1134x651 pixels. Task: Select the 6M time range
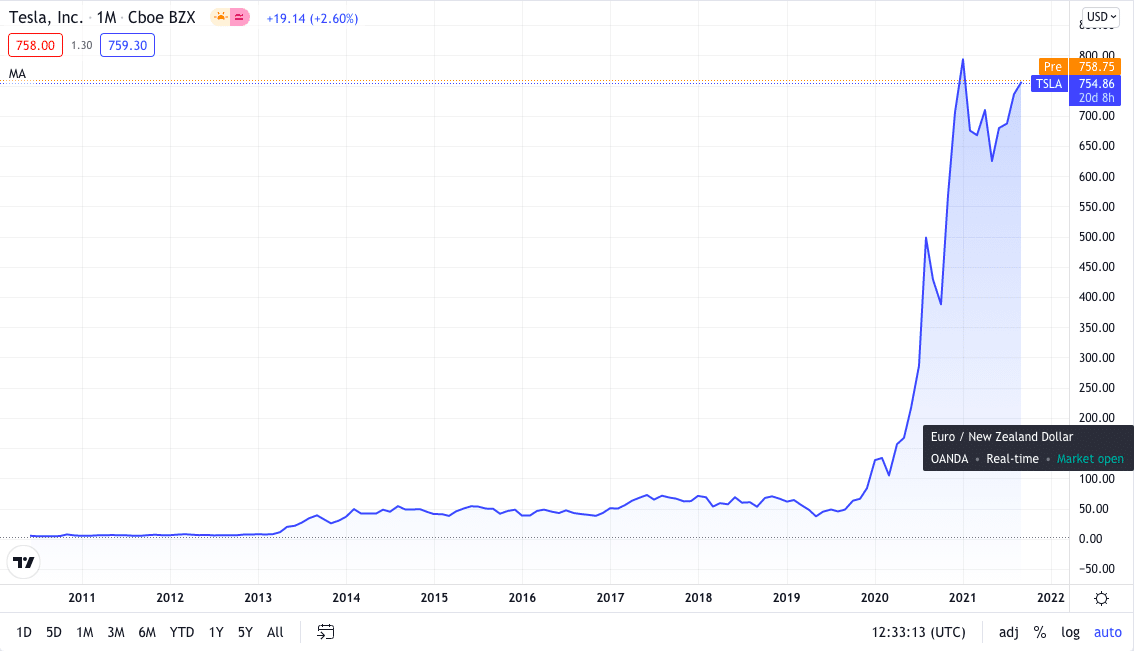[147, 632]
